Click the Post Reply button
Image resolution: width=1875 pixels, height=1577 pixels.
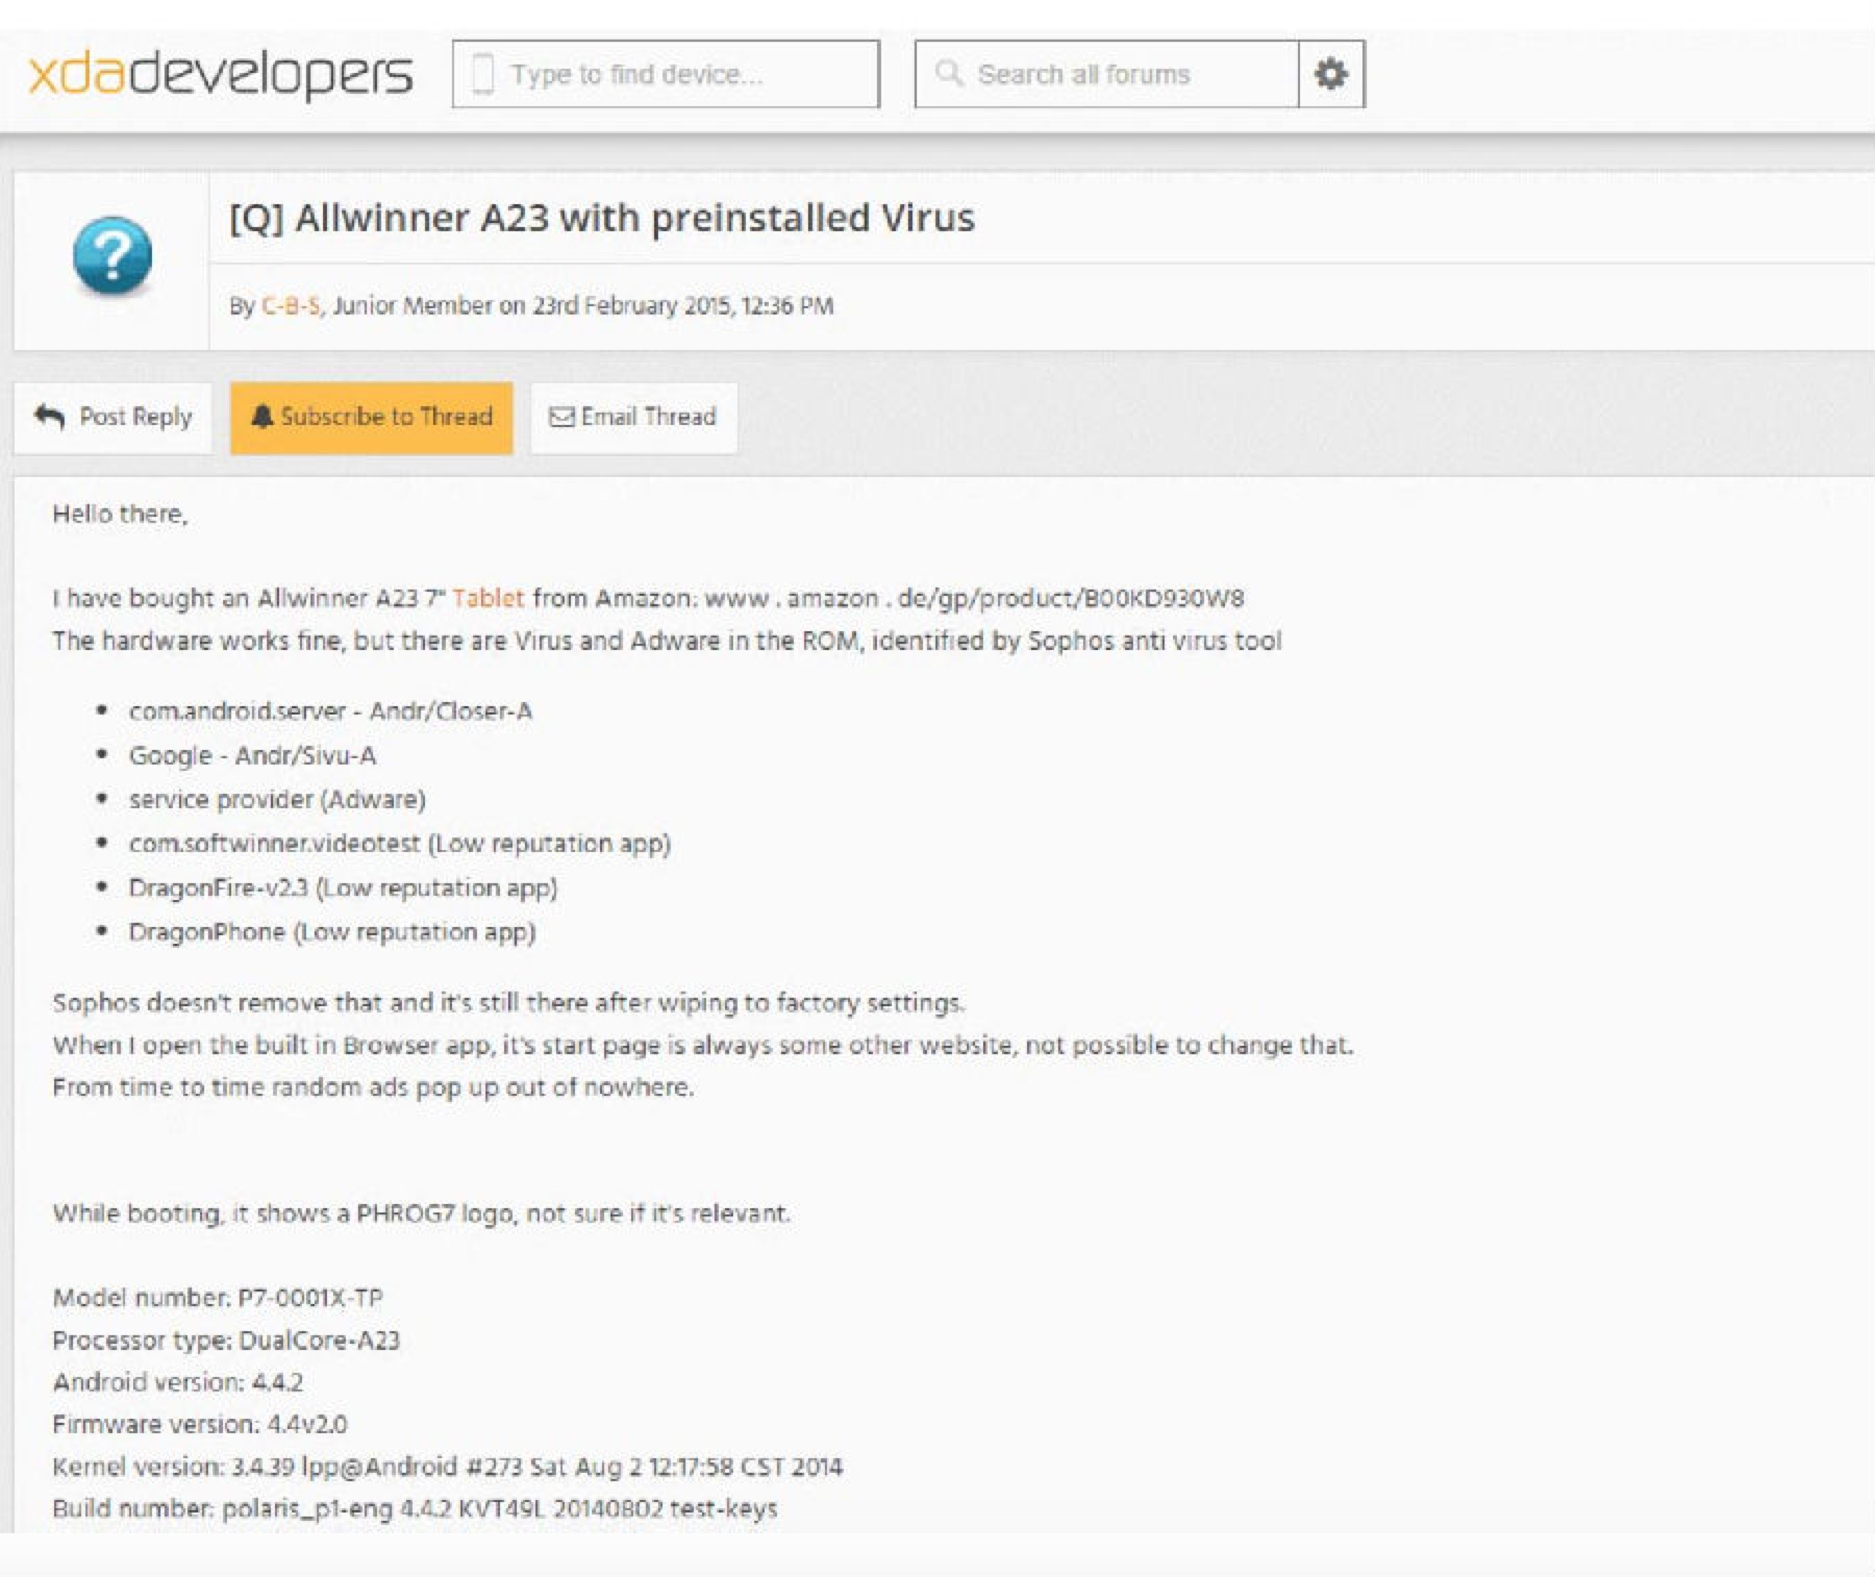(113, 417)
